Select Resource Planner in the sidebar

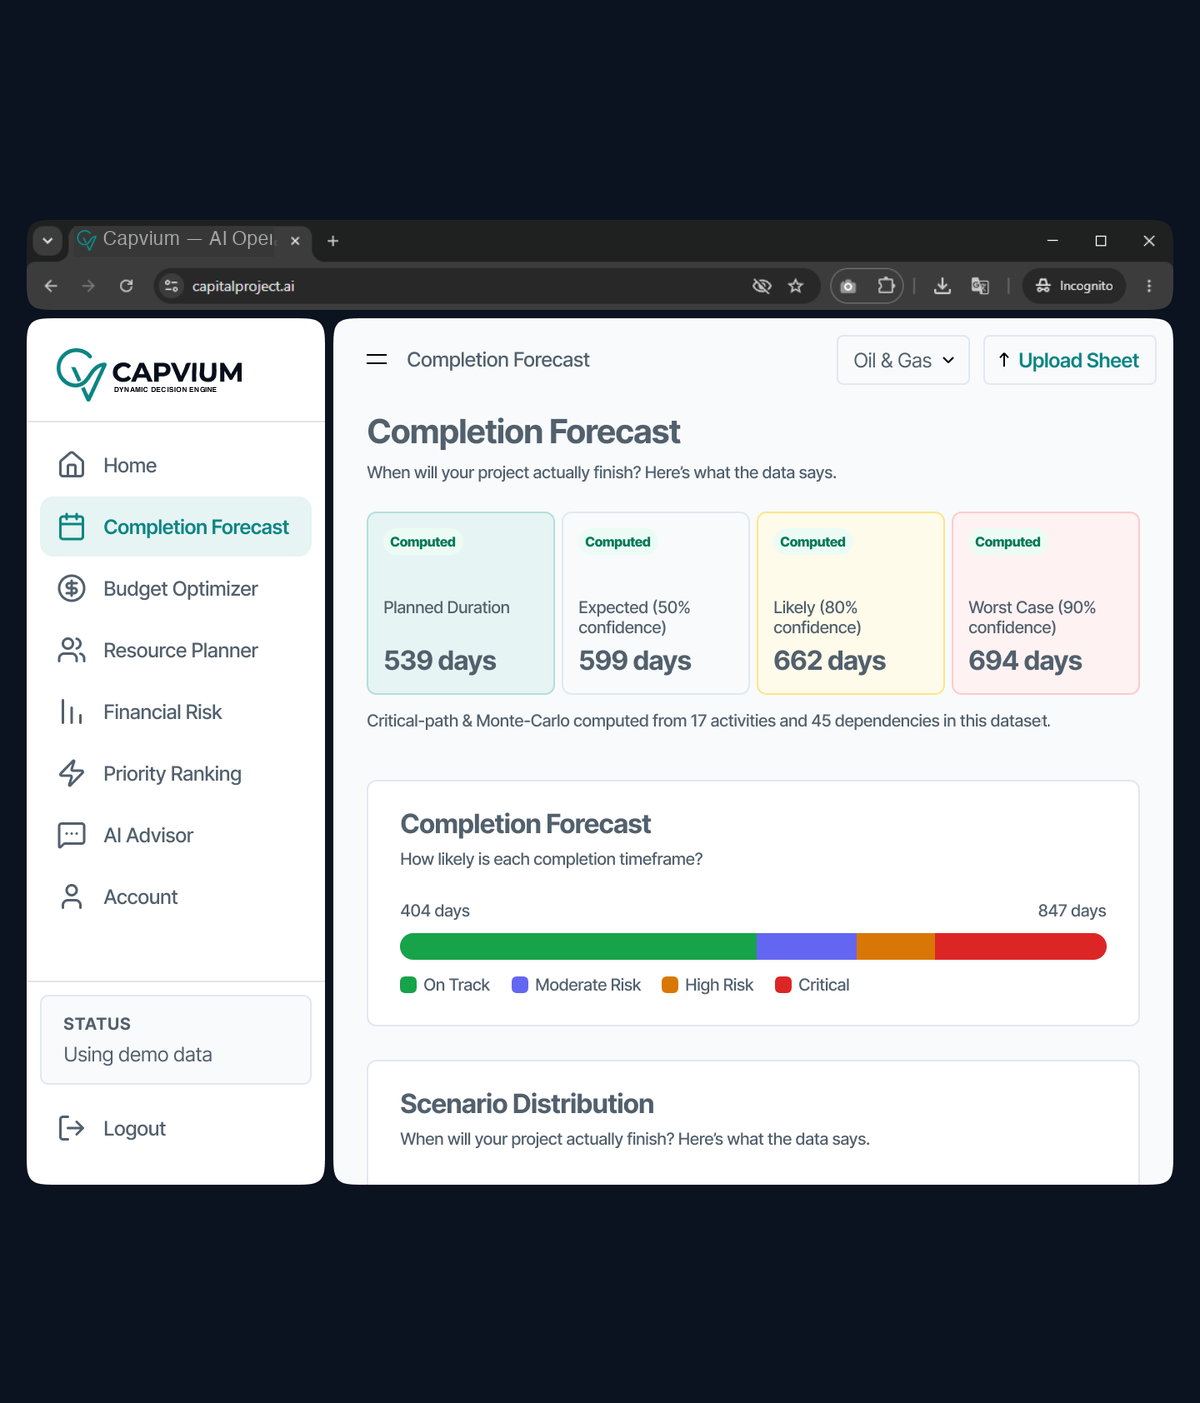pyautogui.click(x=176, y=650)
